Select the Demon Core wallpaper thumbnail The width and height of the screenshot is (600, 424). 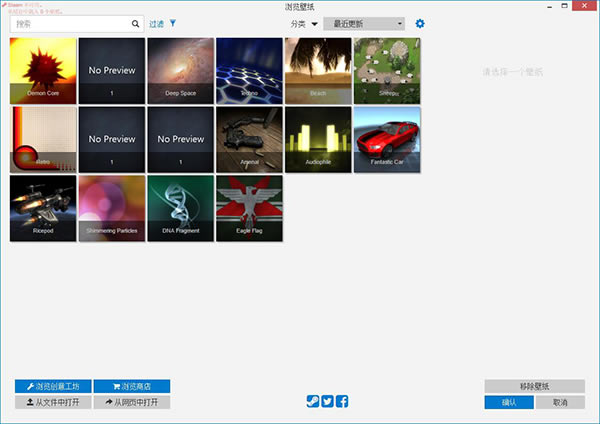pyautogui.click(x=43, y=71)
